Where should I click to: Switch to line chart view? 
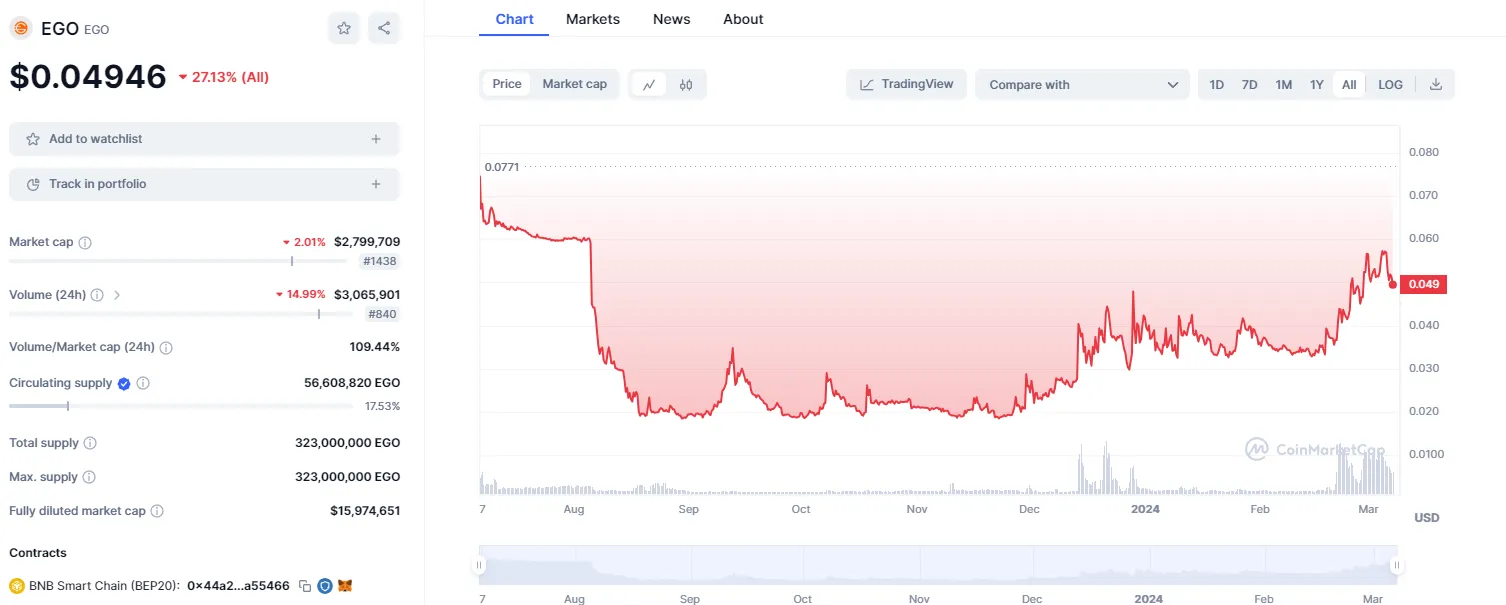pos(649,85)
